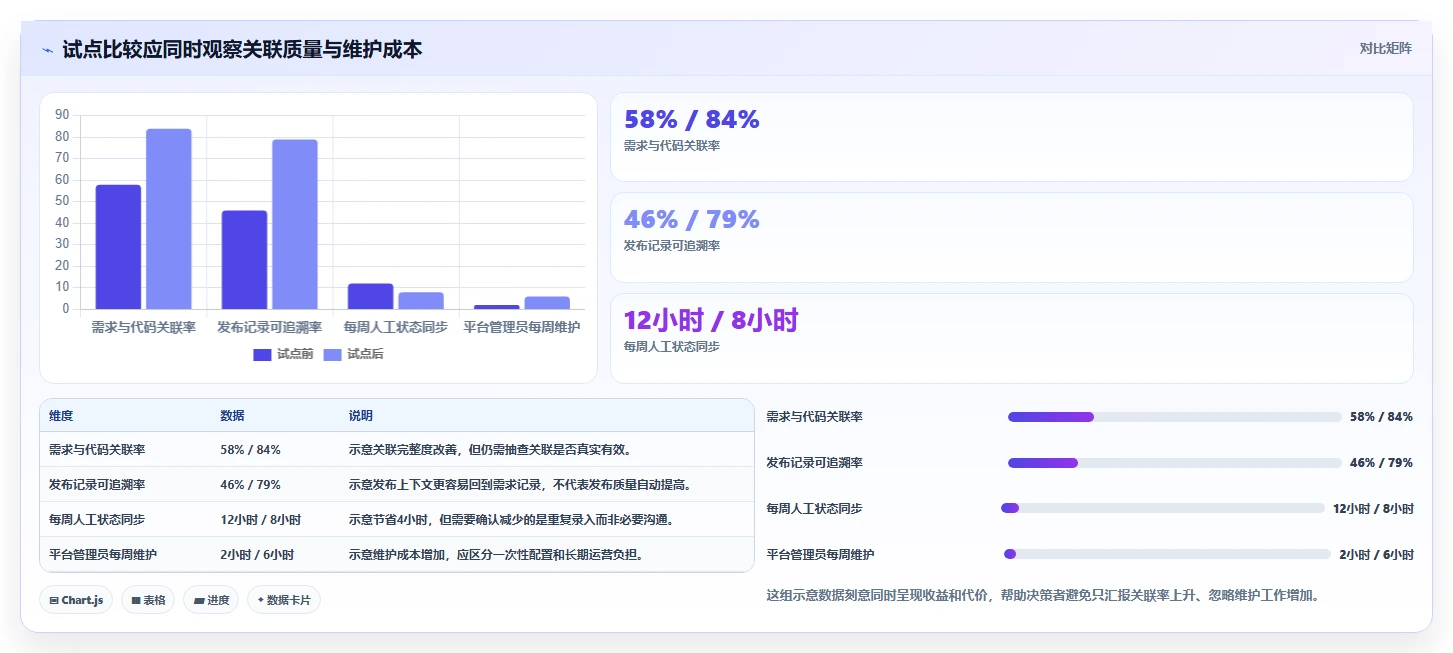The width and height of the screenshot is (1453, 653).
Task: Click the 58% / 84% value in the table
Action: [x=250, y=450]
